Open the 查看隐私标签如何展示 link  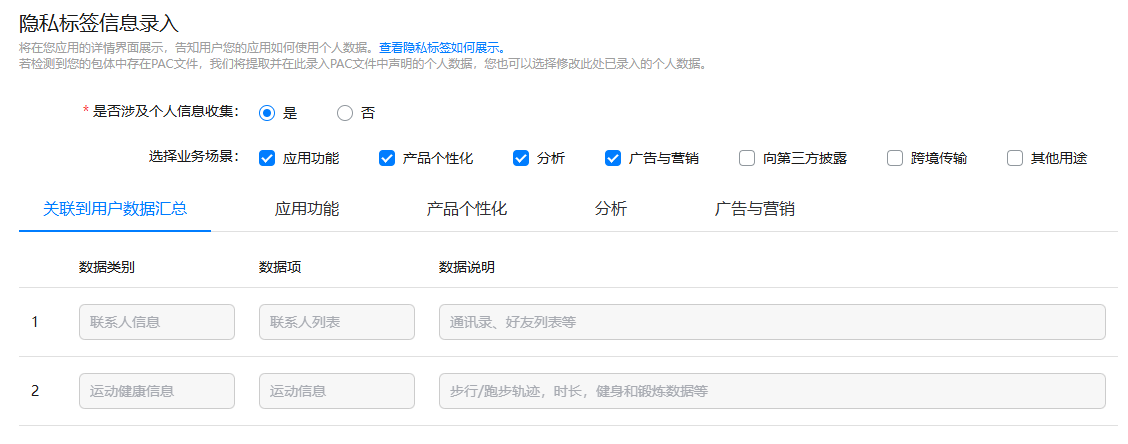442,48
